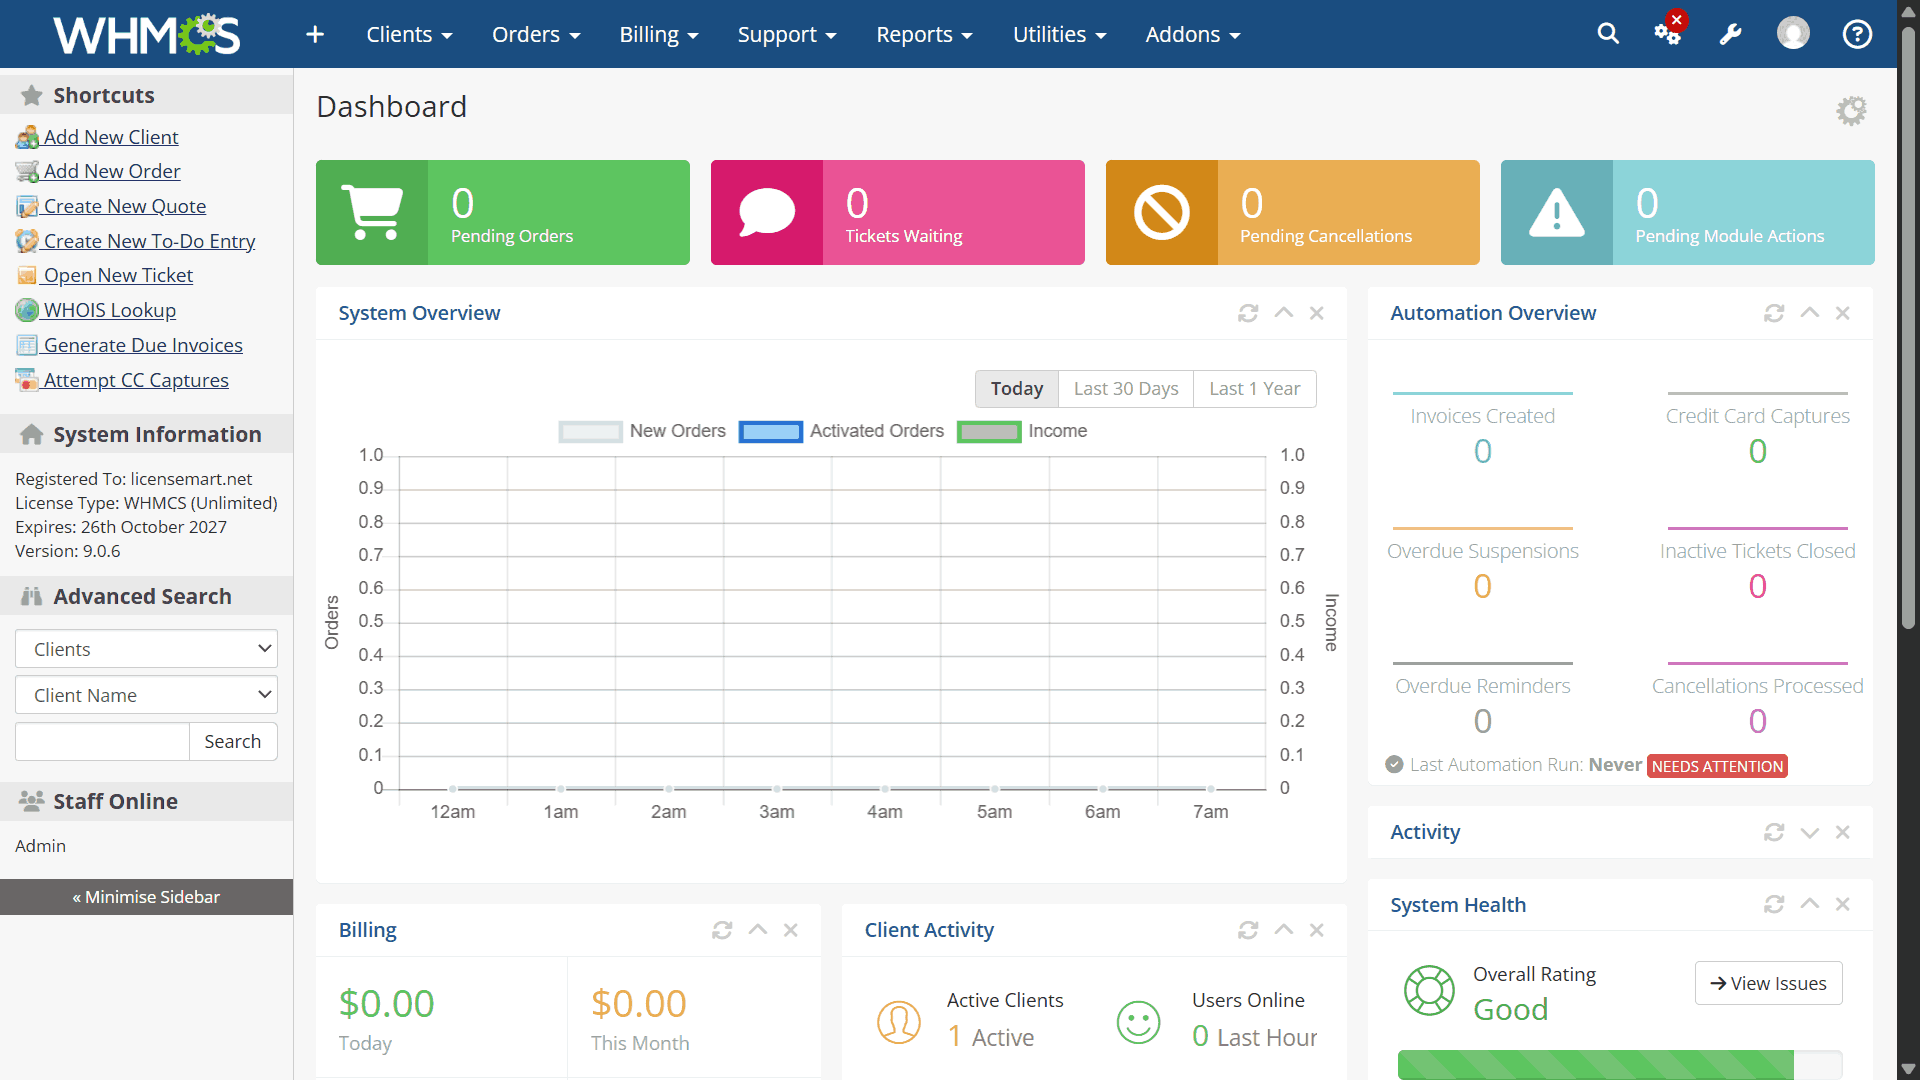Screen dimensions: 1920x1080
Task: Open the search magnifier icon
Action: tap(1608, 34)
